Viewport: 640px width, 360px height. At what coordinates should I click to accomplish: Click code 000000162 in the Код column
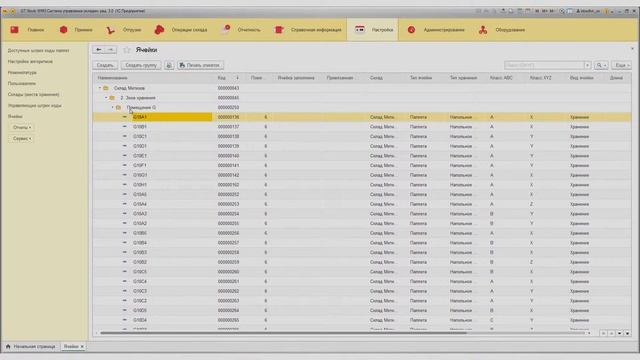229,185
